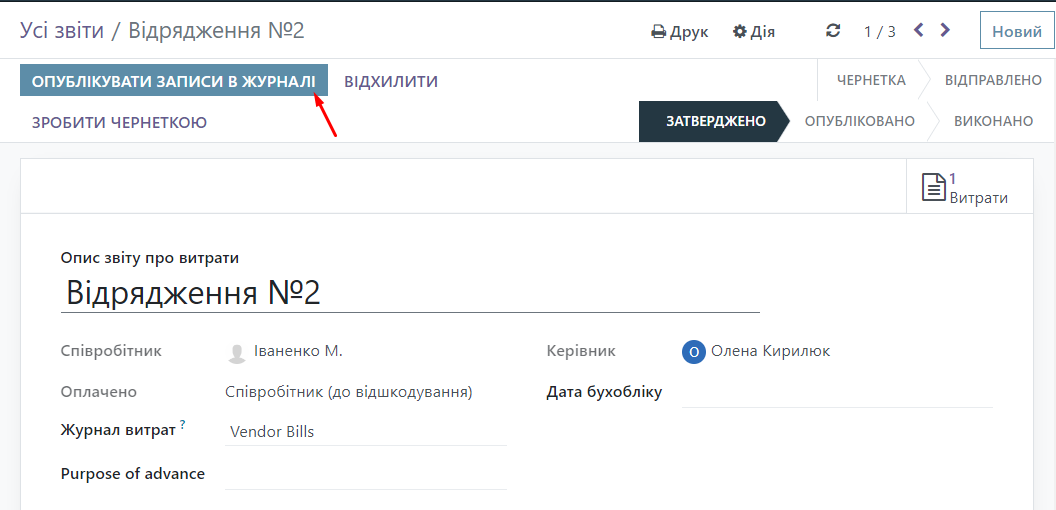1056x510 pixels.
Task: Click Зробити чернеткою button
Action: click(x=119, y=122)
